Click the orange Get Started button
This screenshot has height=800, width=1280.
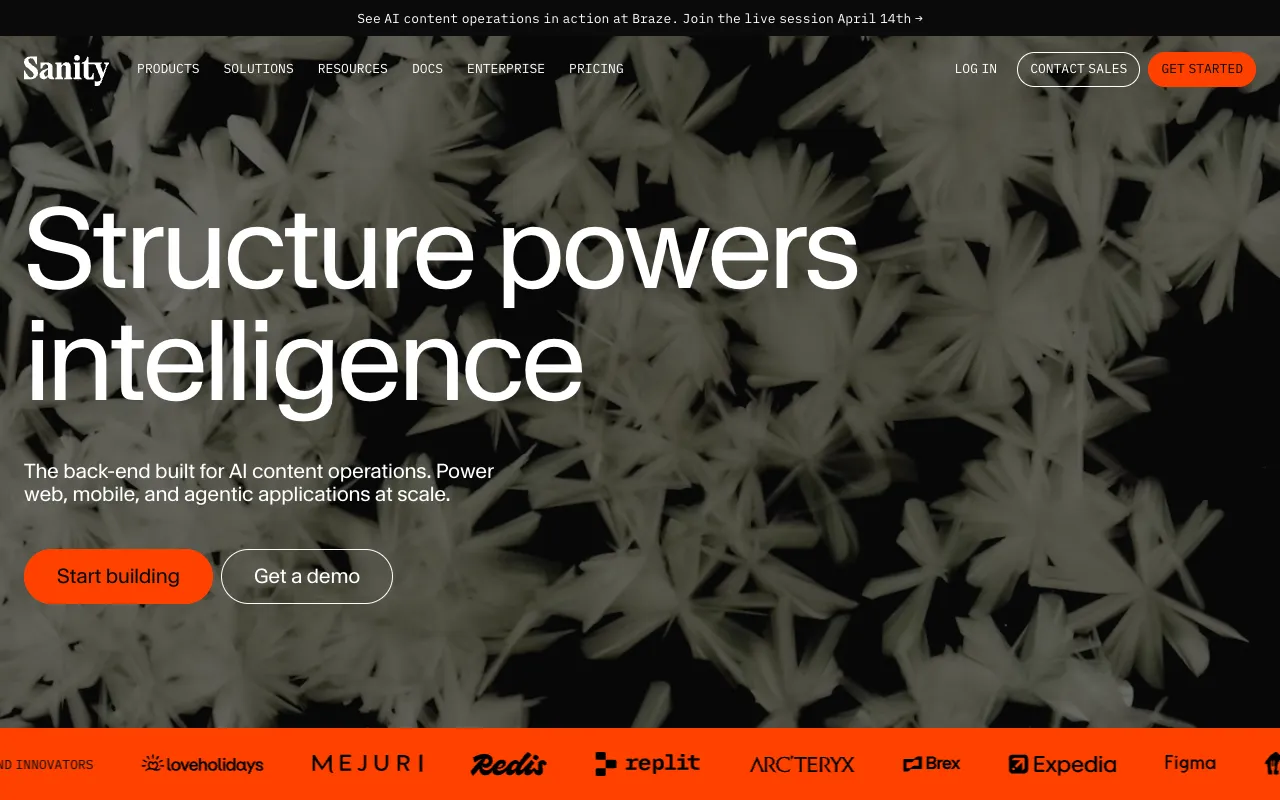(1202, 69)
